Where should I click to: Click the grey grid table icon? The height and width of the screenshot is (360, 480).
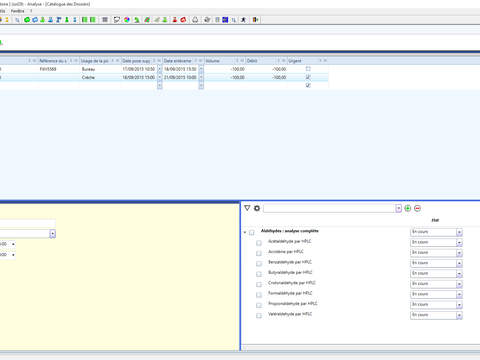[105, 20]
